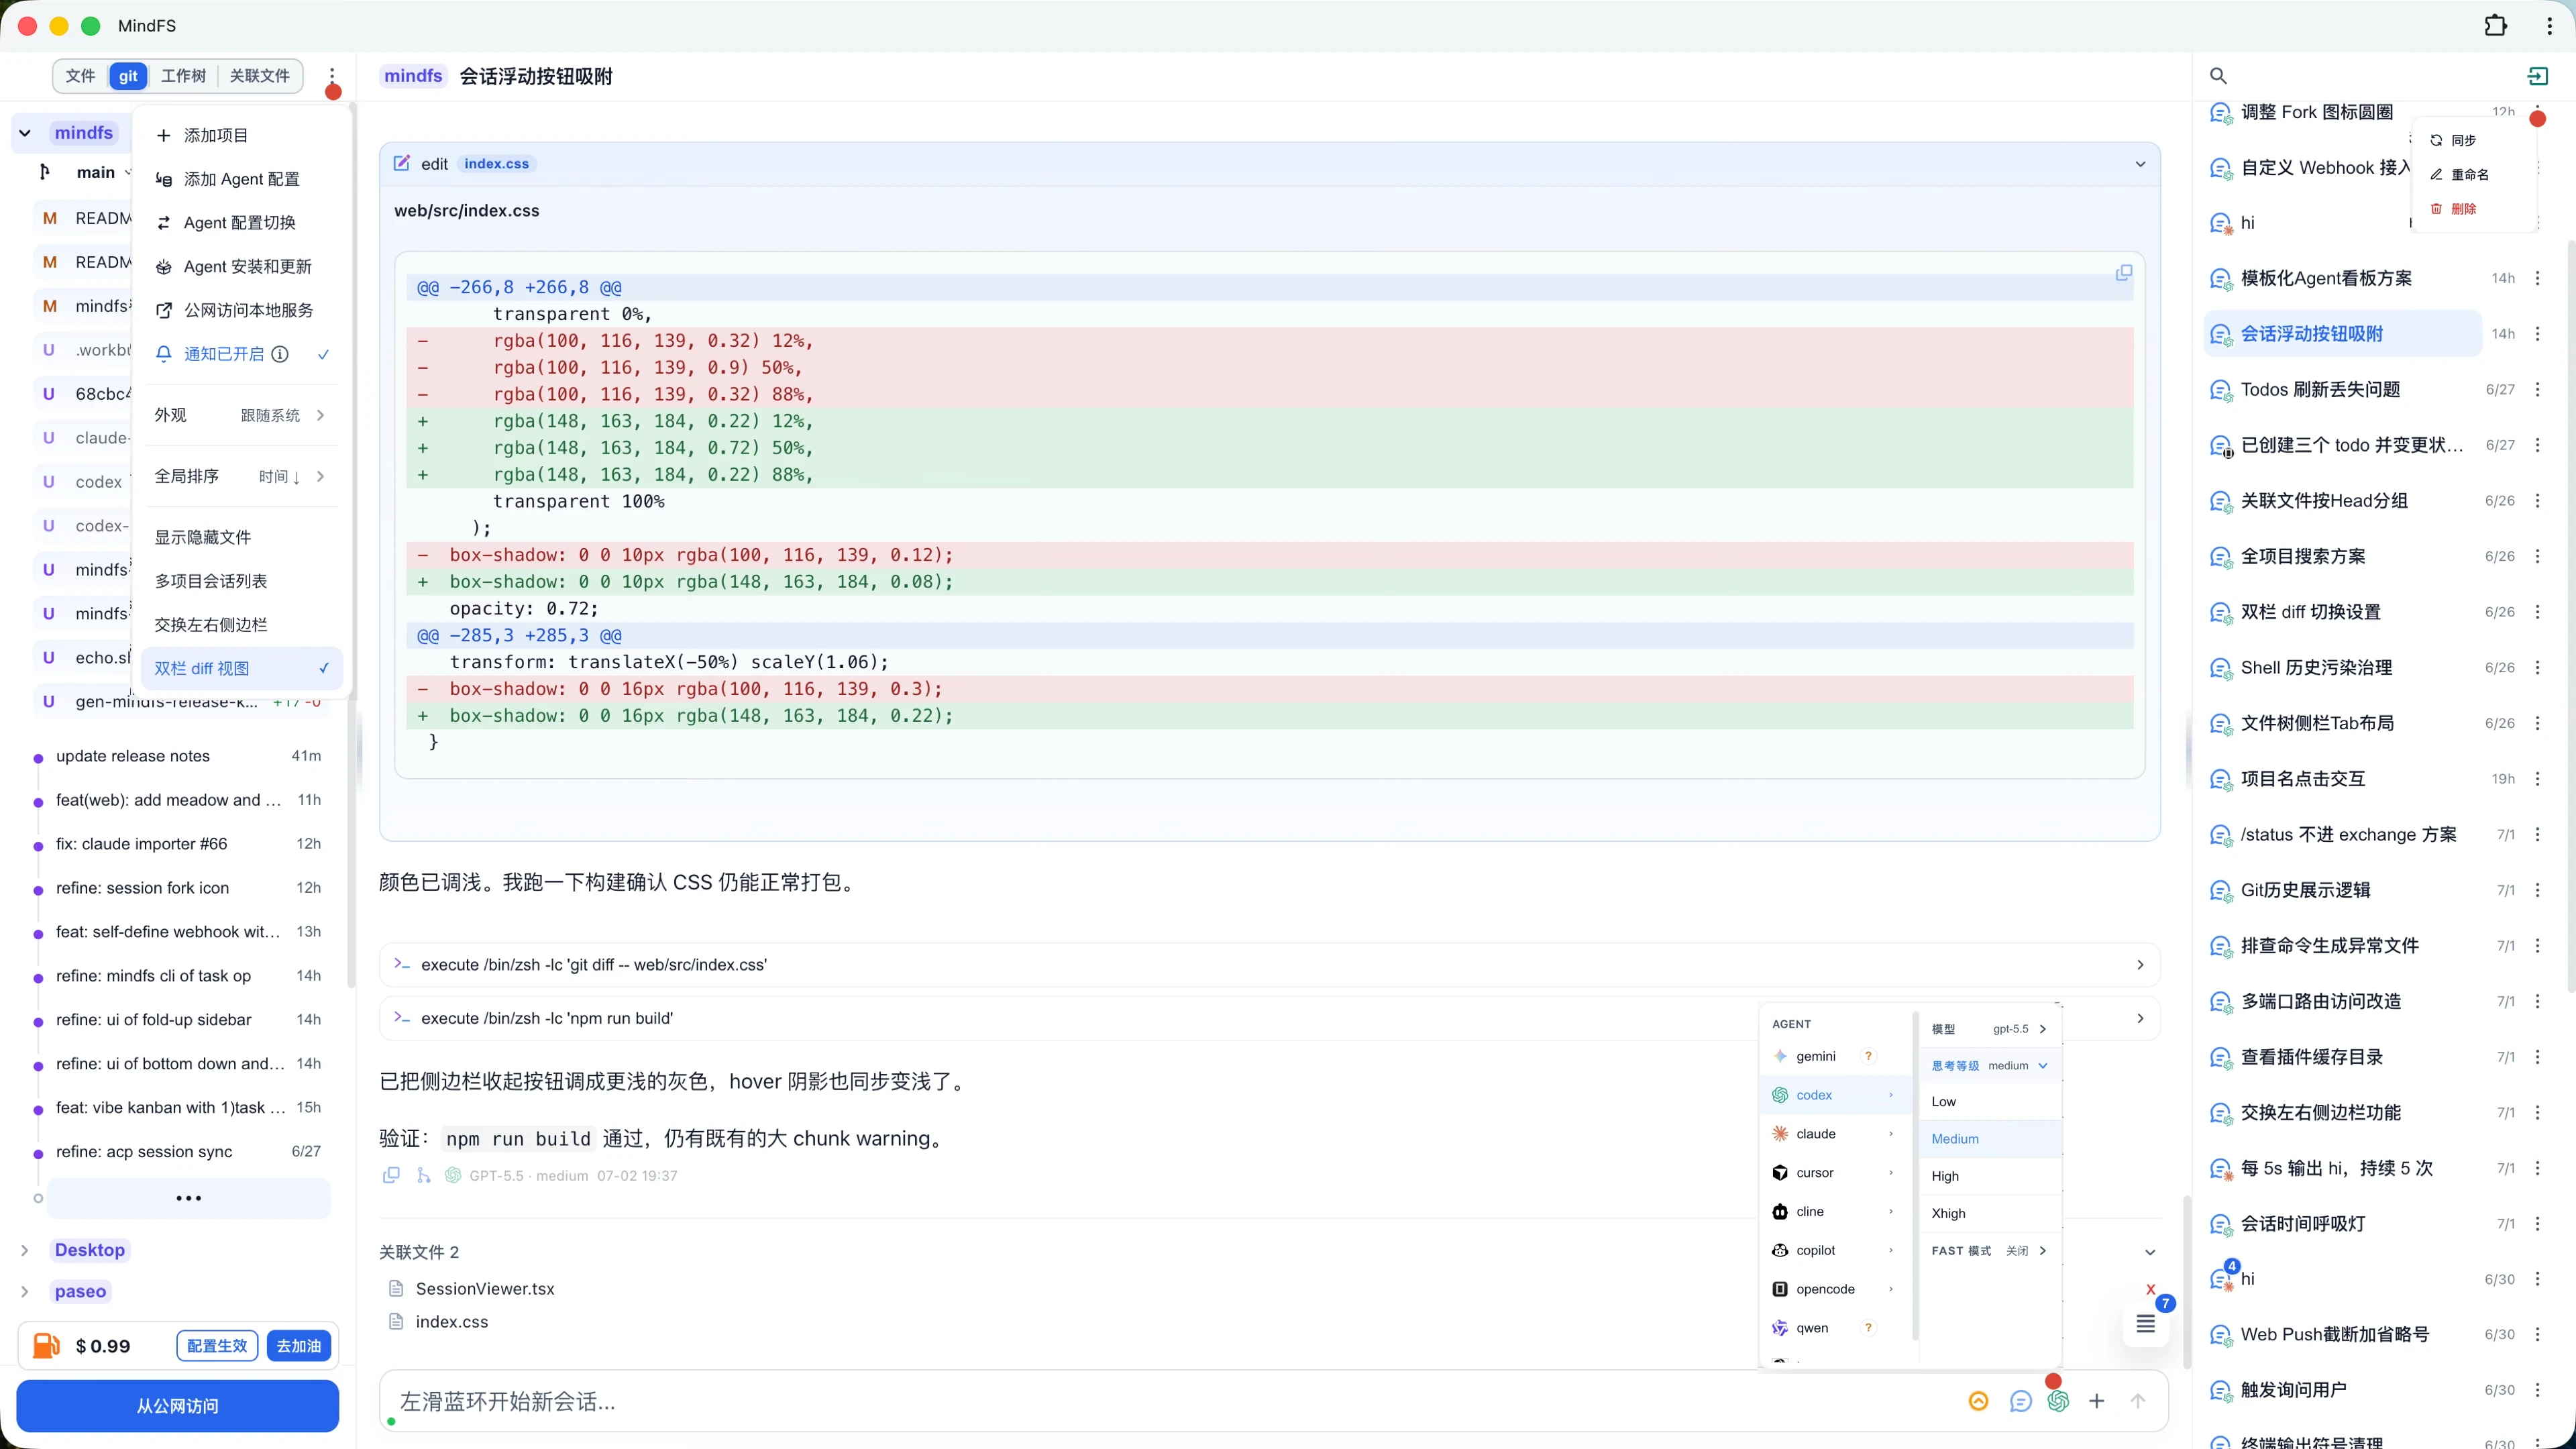Collapse the 思考等级 medium dropdown
This screenshot has width=2576, height=1449.
1990,1066
